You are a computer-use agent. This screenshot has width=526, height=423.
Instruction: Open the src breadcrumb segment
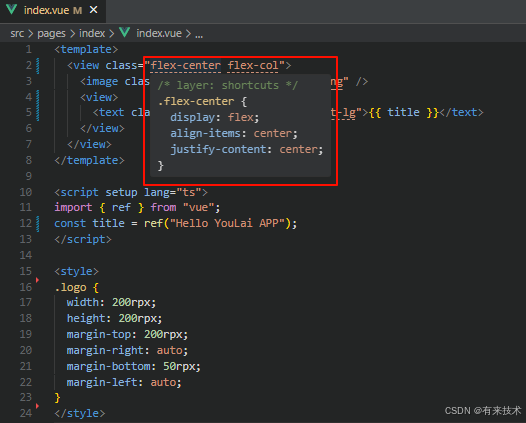tap(17, 33)
